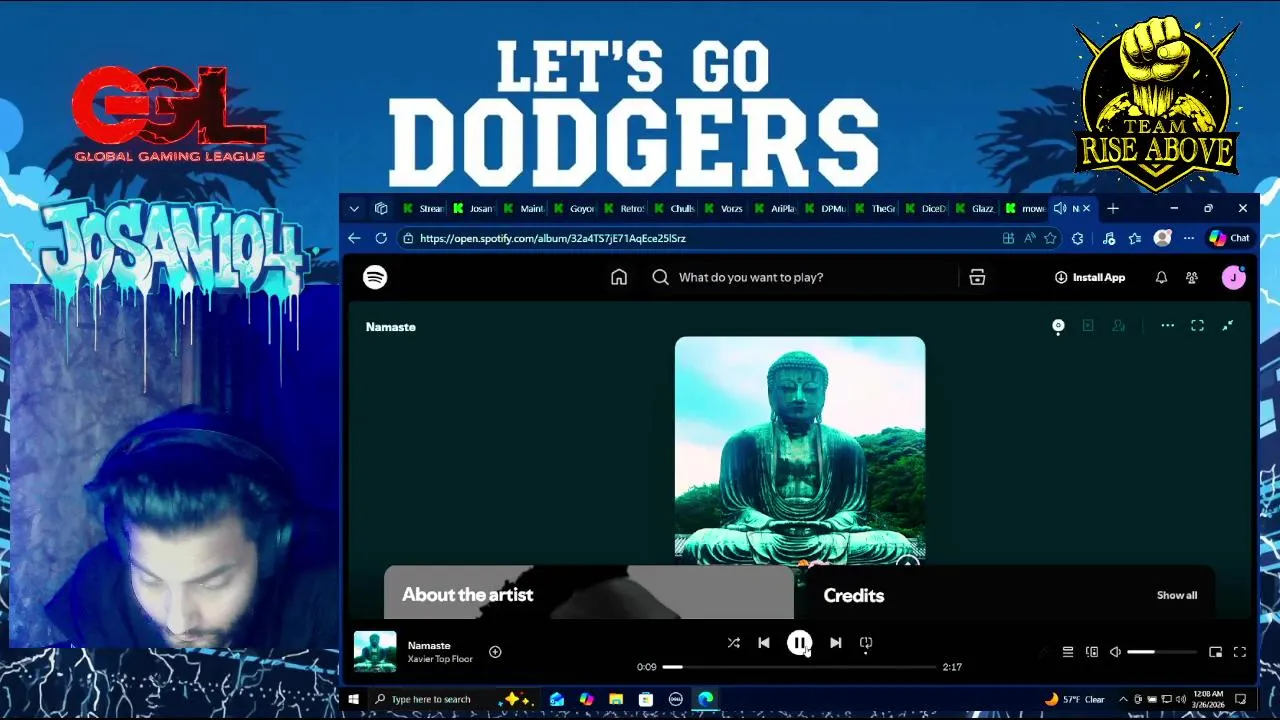Open the three-dot more options menu
1280x720 pixels.
tap(1167, 326)
